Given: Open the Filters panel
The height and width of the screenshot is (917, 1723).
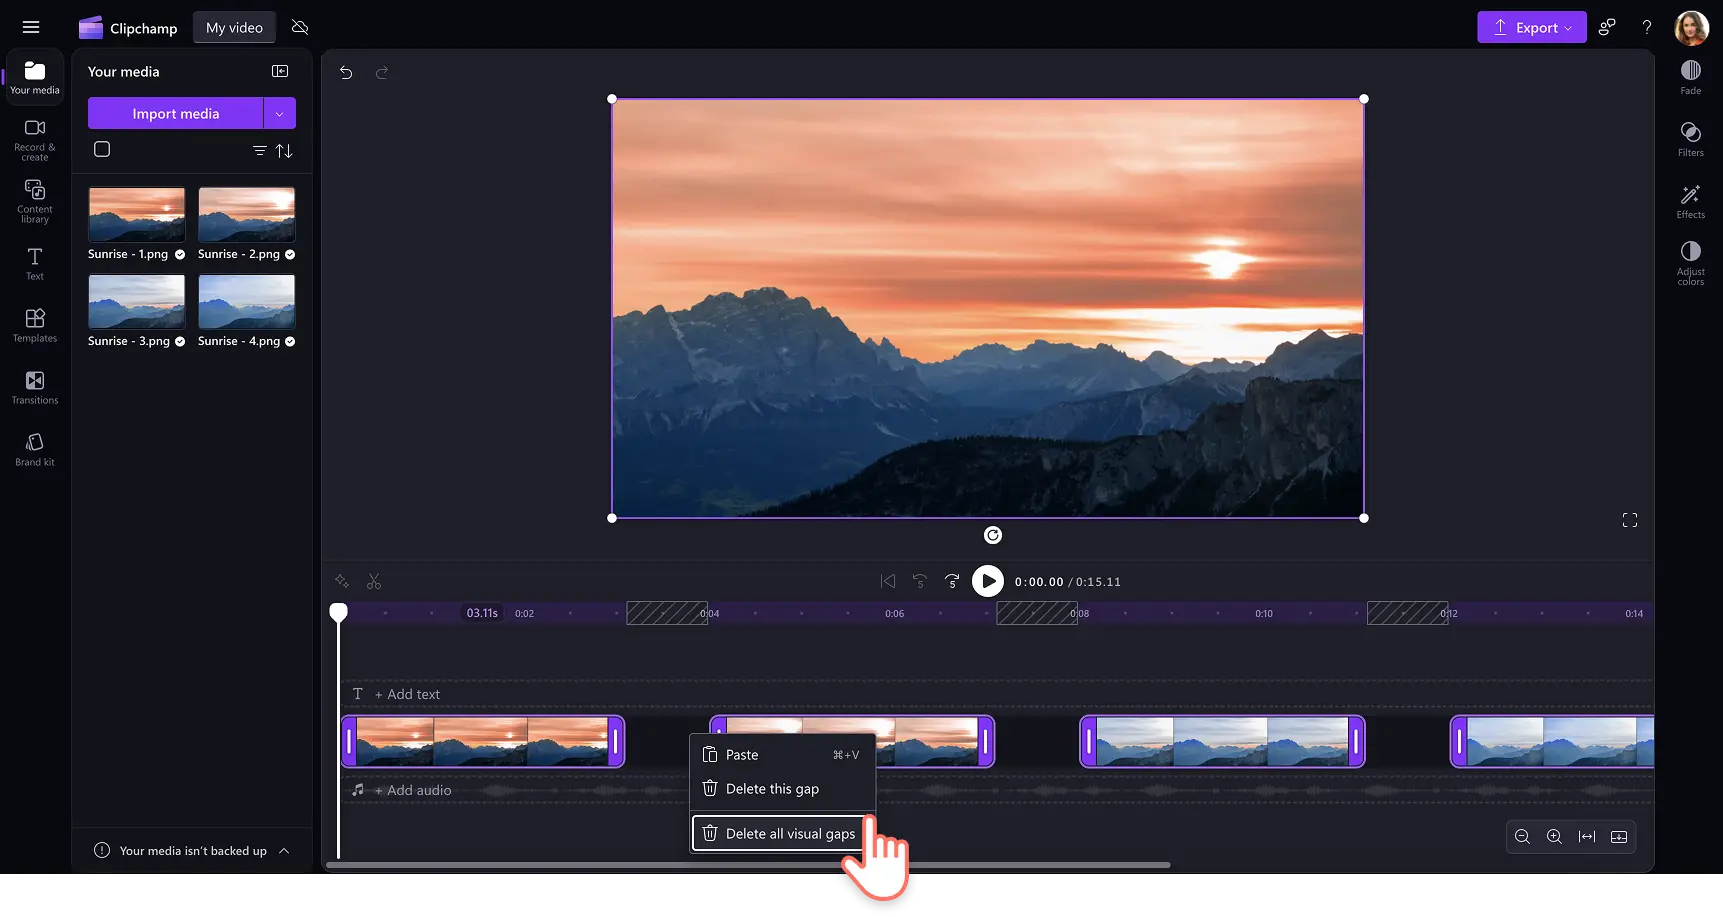Looking at the screenshot, I should [x=1690, y=138].
